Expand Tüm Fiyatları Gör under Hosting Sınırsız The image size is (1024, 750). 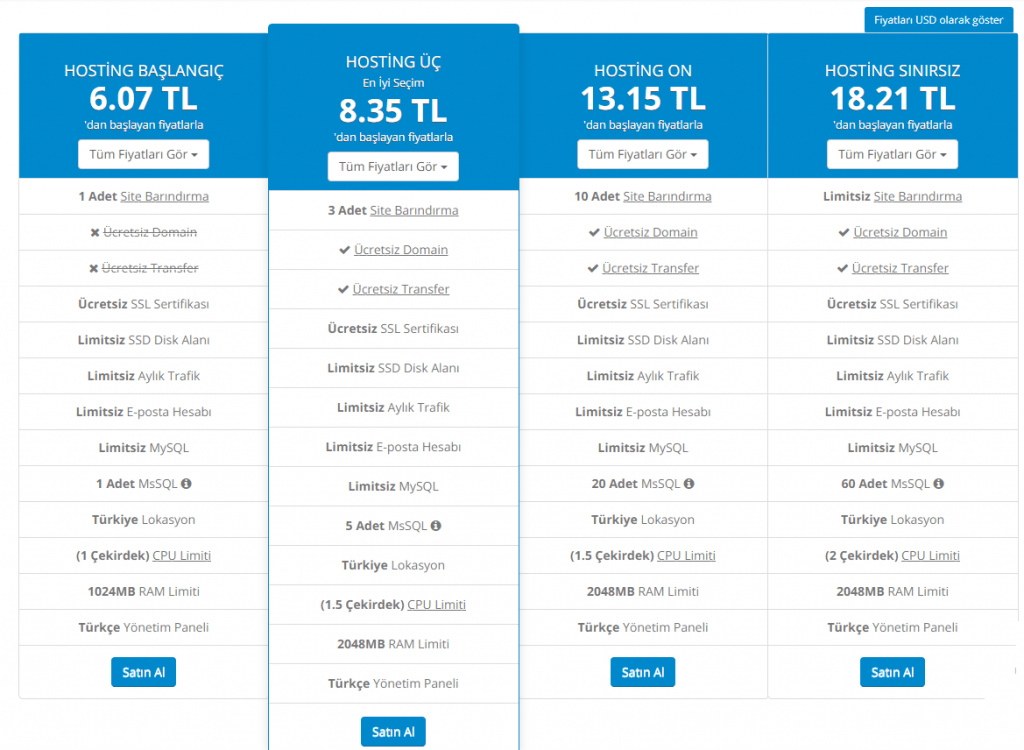pyautogui.click(x=892, y=155)
